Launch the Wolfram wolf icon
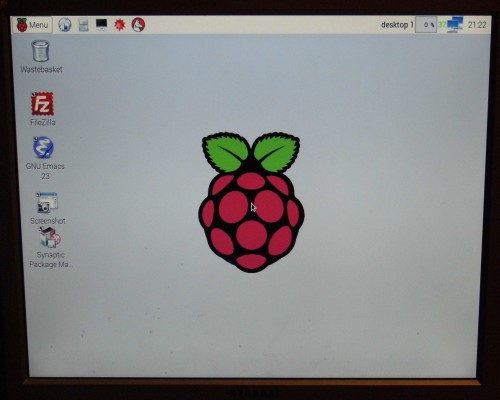This screenshot has height=400, width=500. click(x=138, y=25)
